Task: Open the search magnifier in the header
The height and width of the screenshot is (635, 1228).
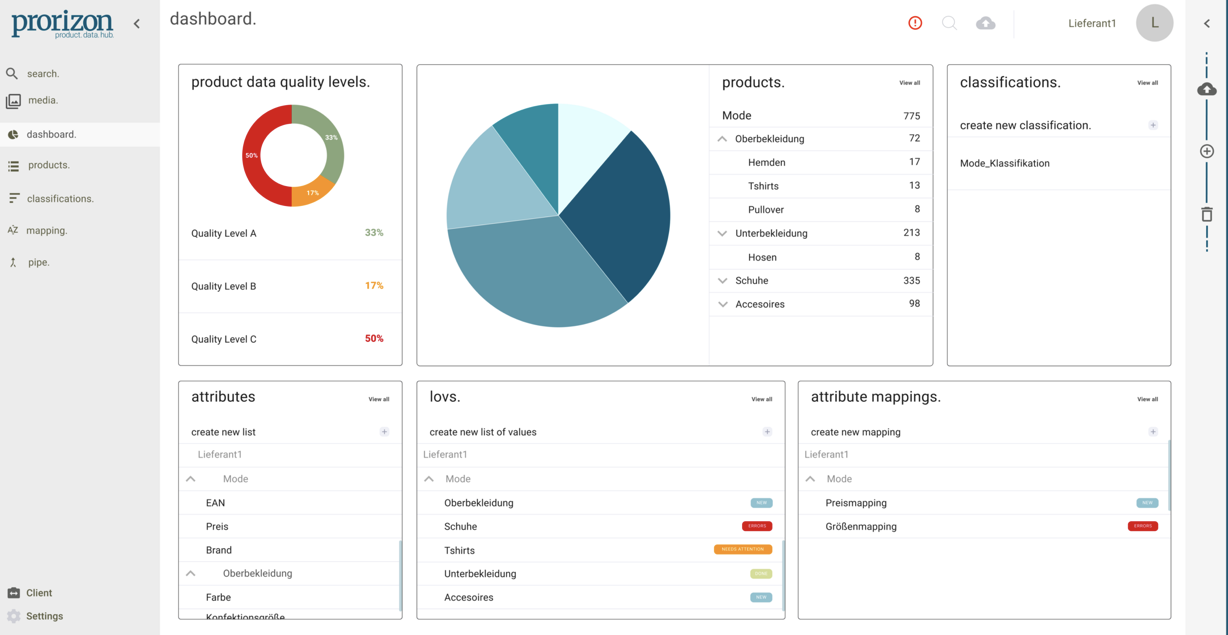Action: point(949,23)
